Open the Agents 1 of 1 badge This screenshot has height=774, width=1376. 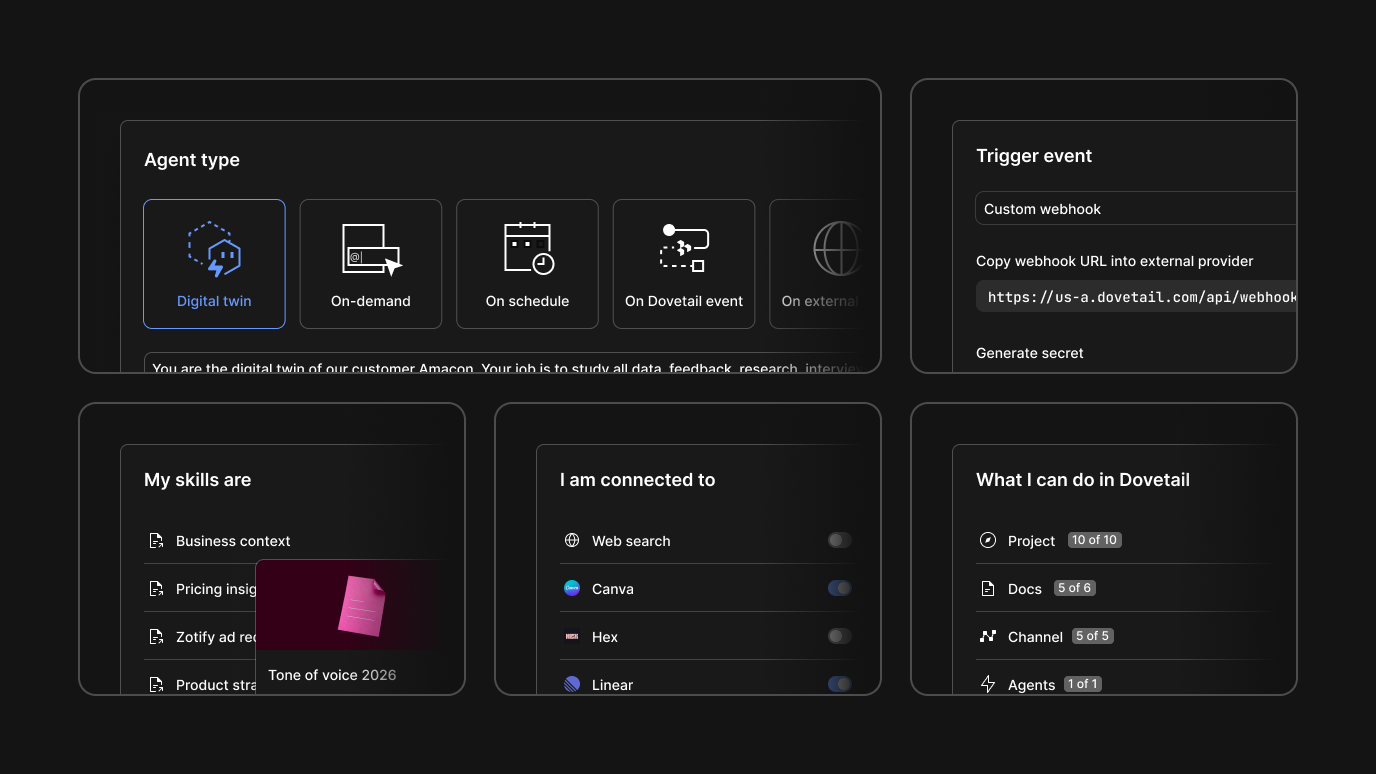1082,684
